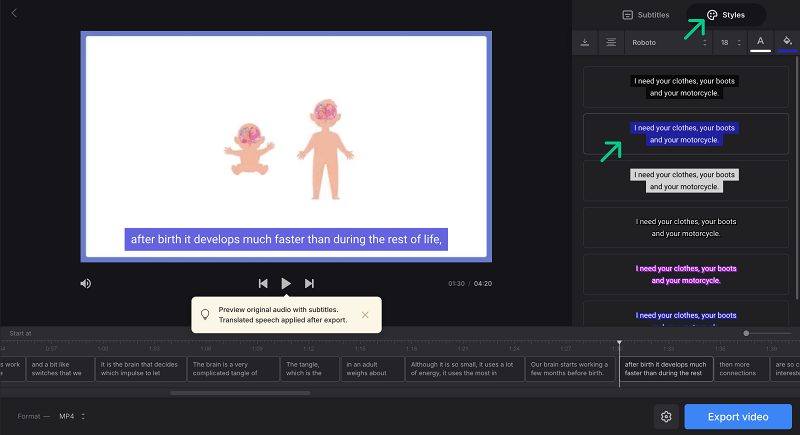Select the blue background subtitle style
800x435 pixels.
click(686, 134)
